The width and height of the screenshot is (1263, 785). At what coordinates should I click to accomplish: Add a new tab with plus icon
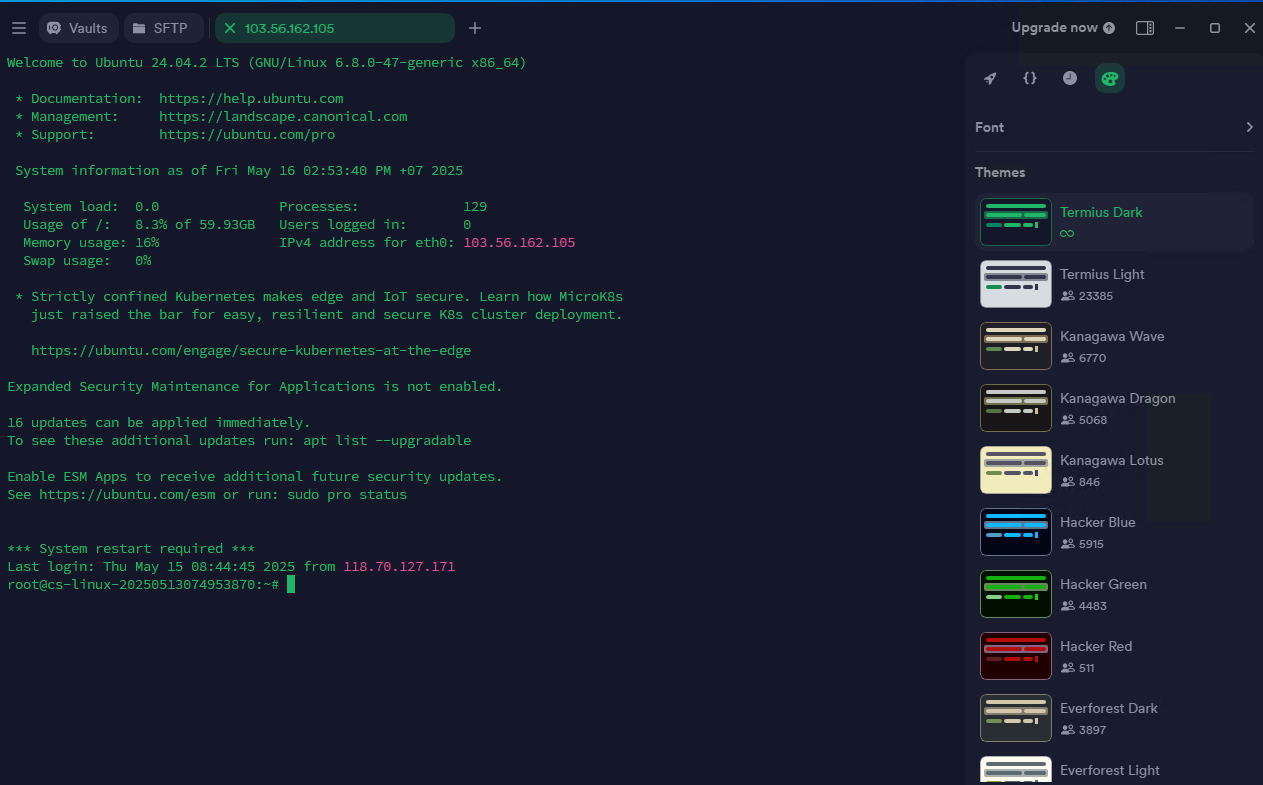tap(475, 28)
